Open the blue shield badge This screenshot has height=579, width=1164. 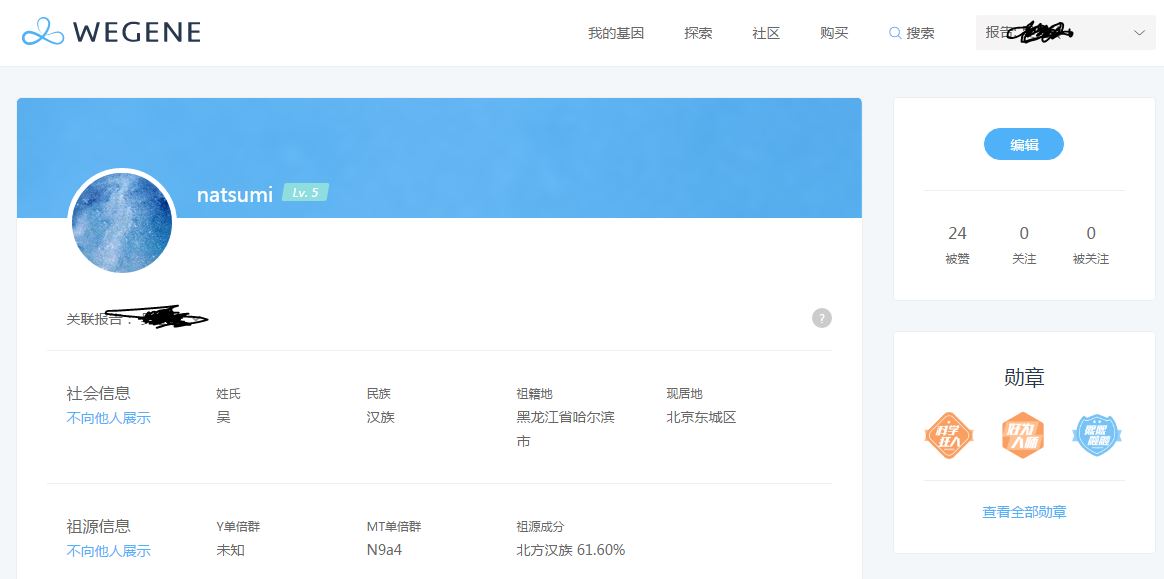tap(1097, 436)
